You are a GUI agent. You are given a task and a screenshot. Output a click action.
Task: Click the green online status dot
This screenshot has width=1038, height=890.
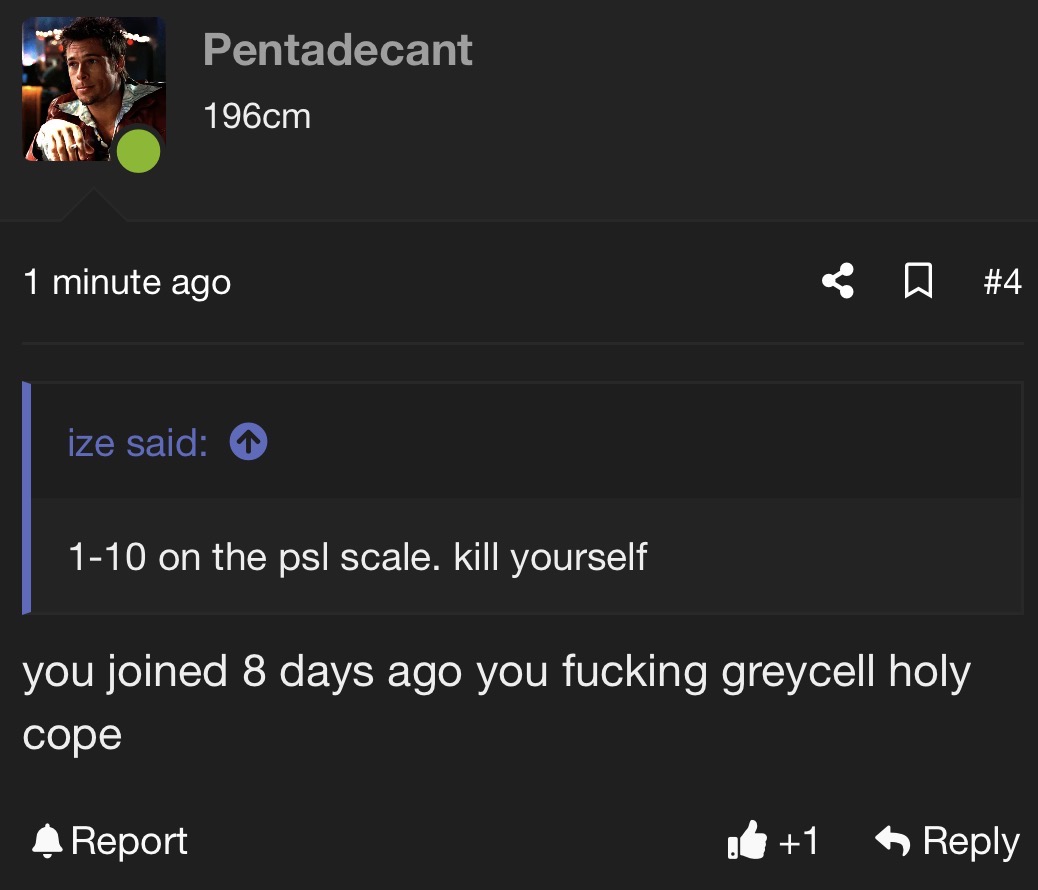[138, 151]
